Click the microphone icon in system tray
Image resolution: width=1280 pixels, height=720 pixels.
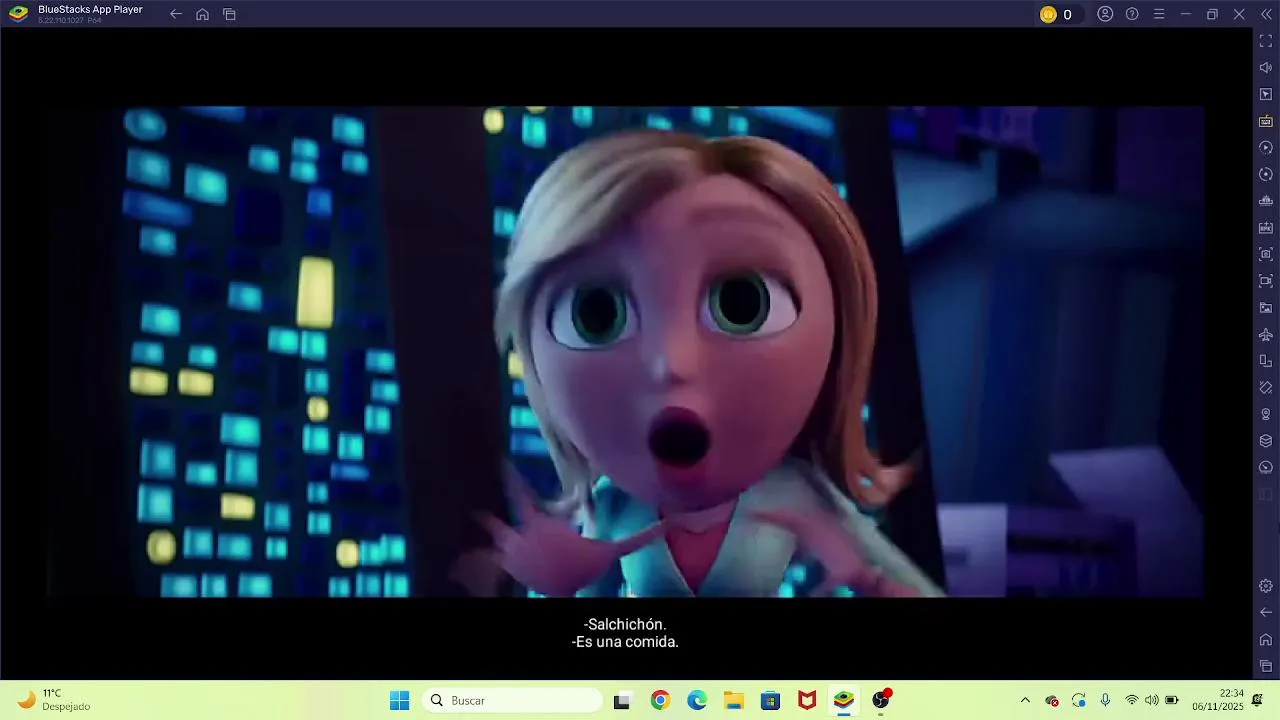point(1105,700)
